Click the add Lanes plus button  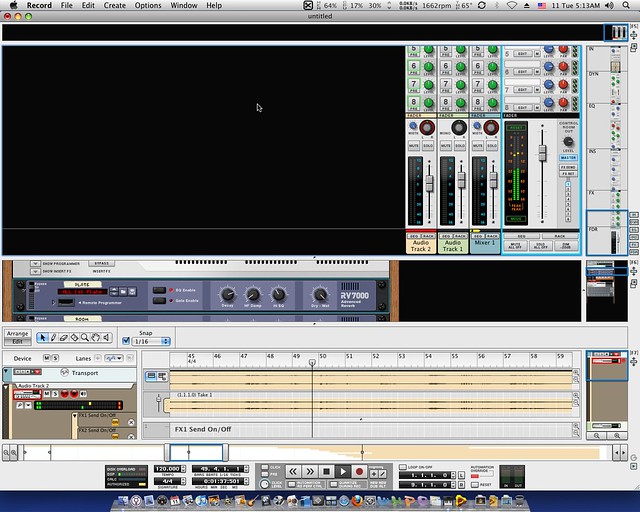[x=98, y=358]
